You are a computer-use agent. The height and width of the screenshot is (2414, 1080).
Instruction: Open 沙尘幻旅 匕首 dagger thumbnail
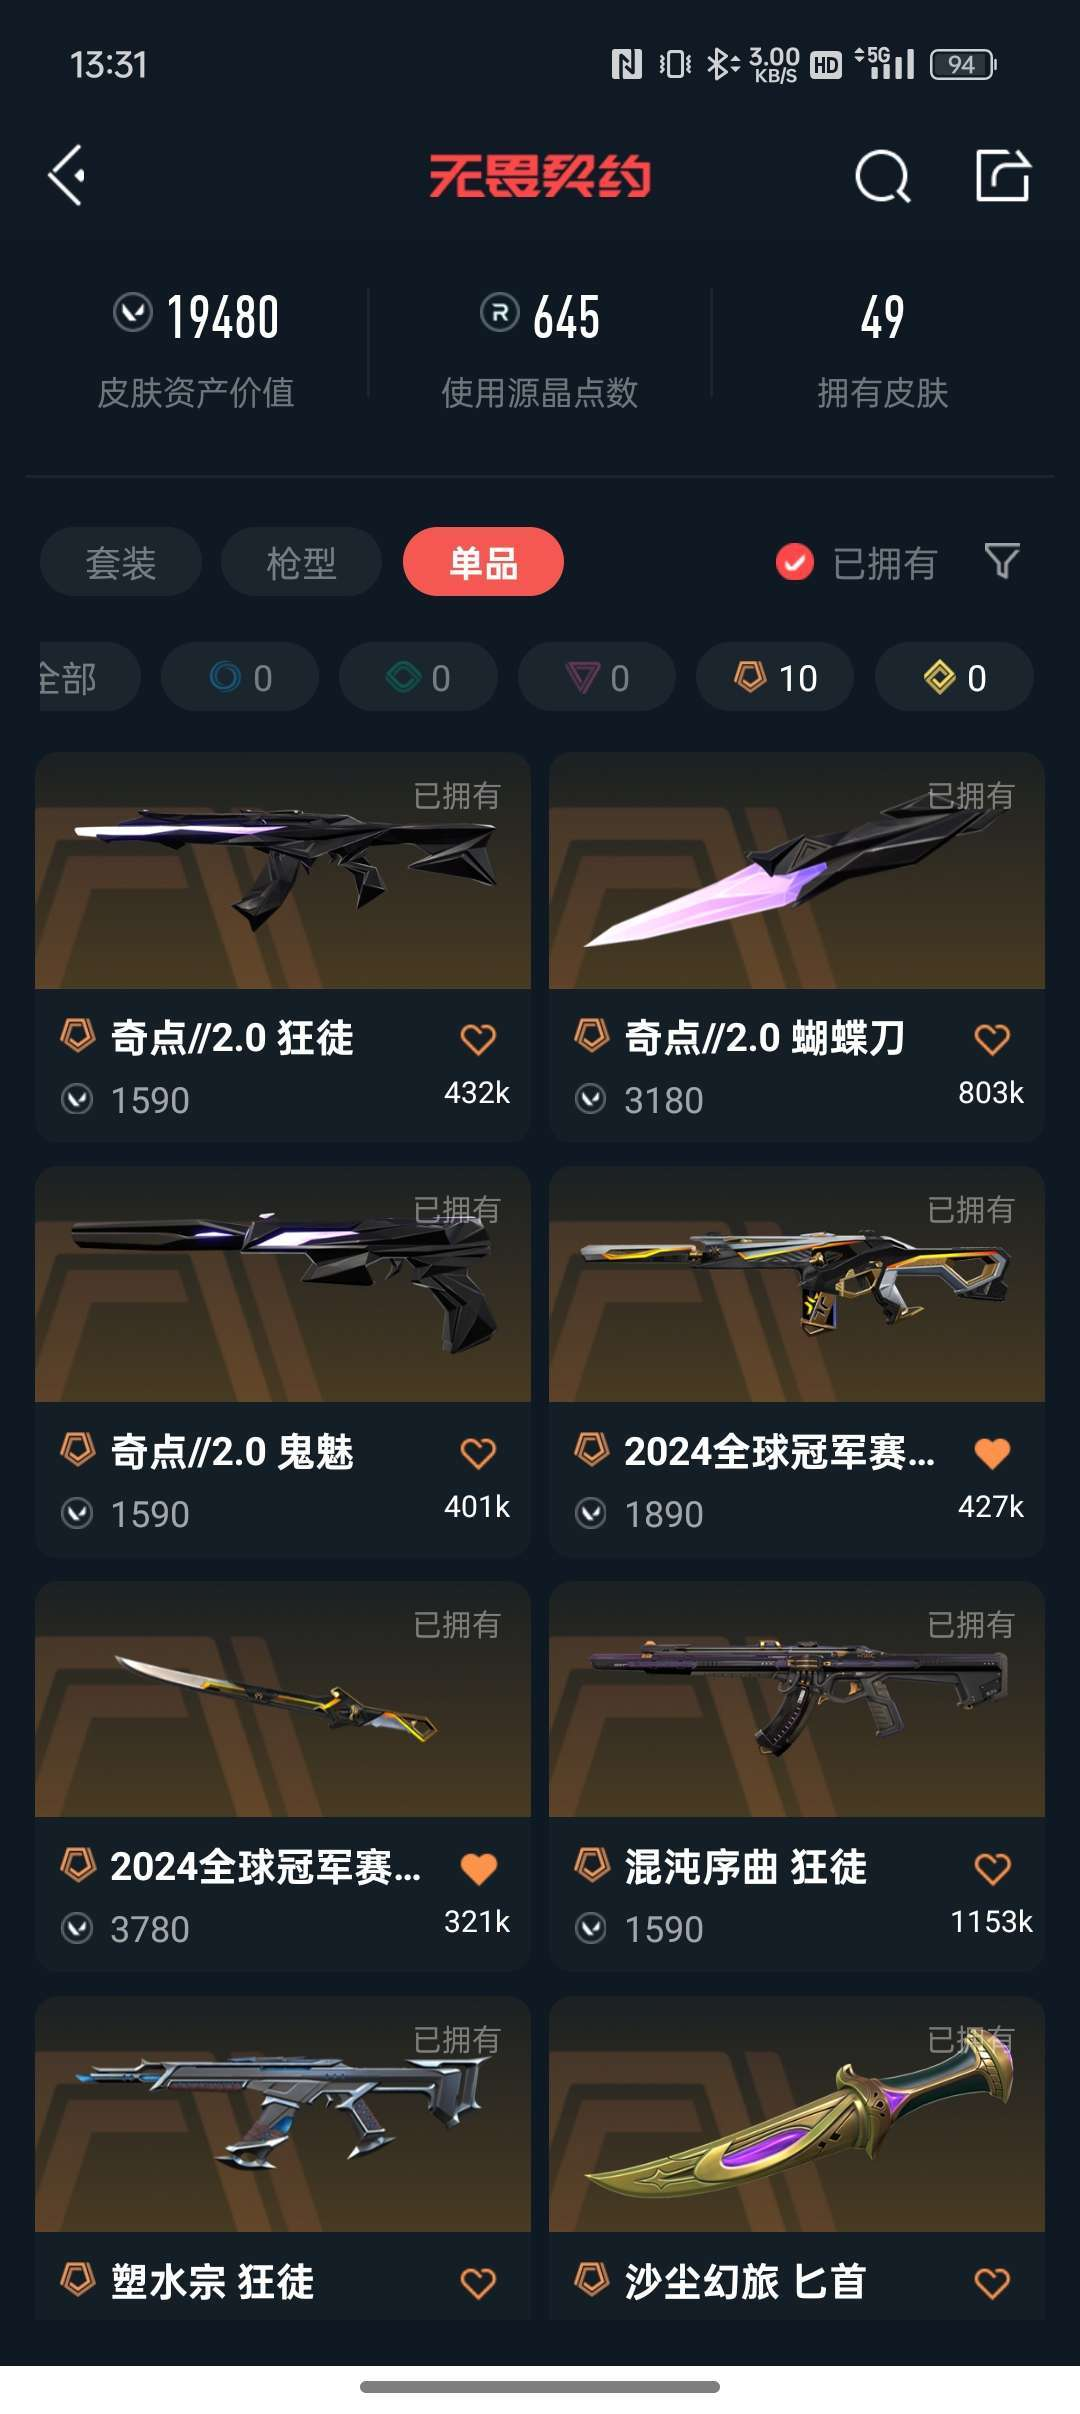click(x=797, y=2115)
